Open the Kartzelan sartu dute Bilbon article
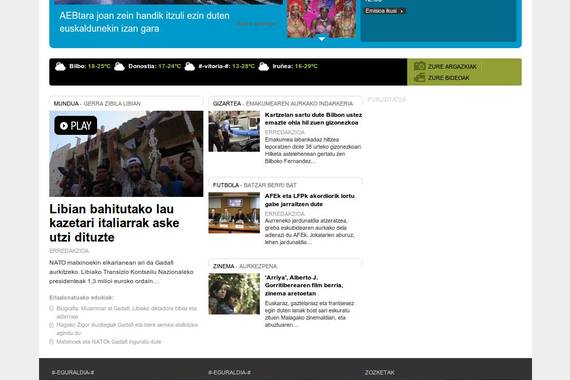Viewport: 570px width, 380px height. click(x=313, y=119)
